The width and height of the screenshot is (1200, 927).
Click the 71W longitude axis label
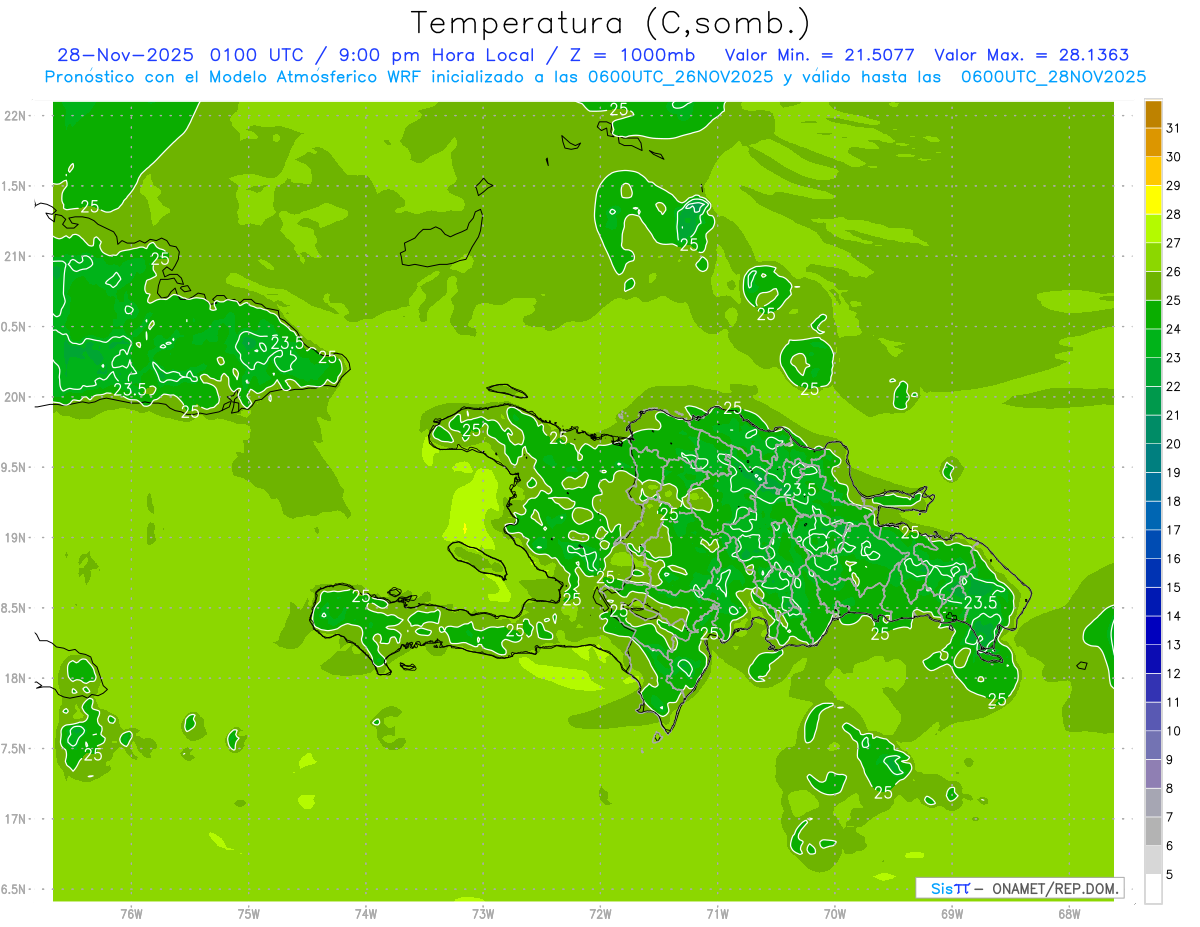click(717, 913)
